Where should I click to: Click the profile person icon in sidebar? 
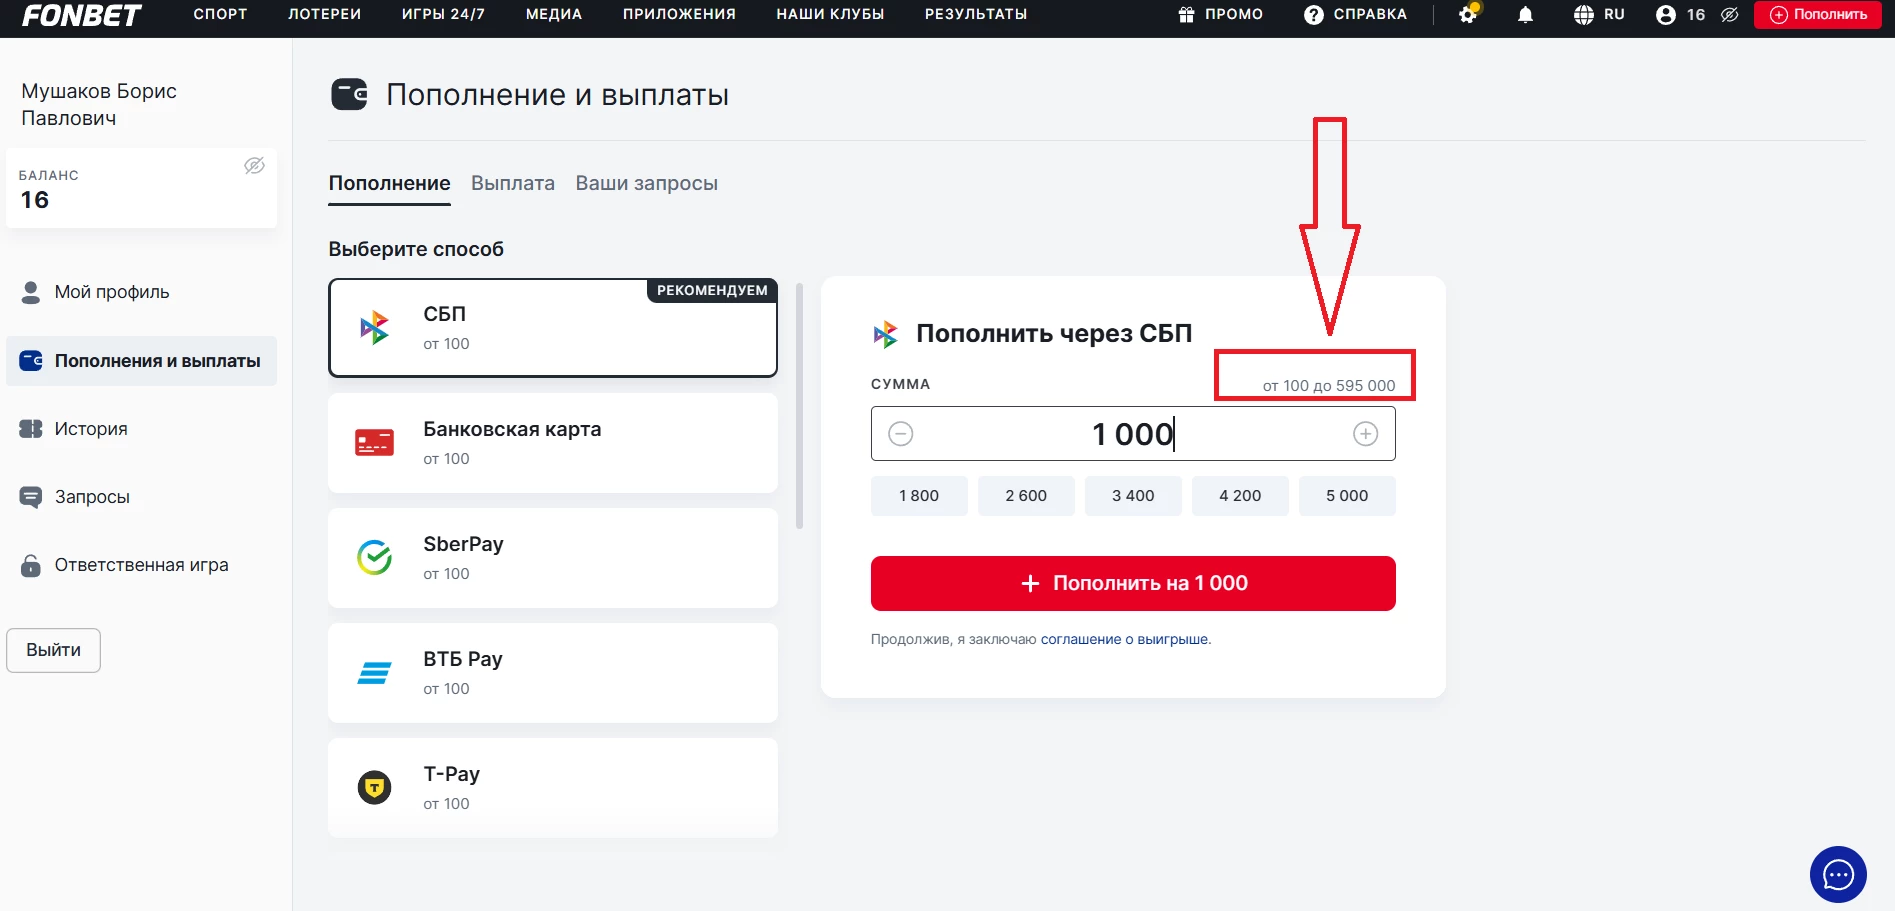31,292
